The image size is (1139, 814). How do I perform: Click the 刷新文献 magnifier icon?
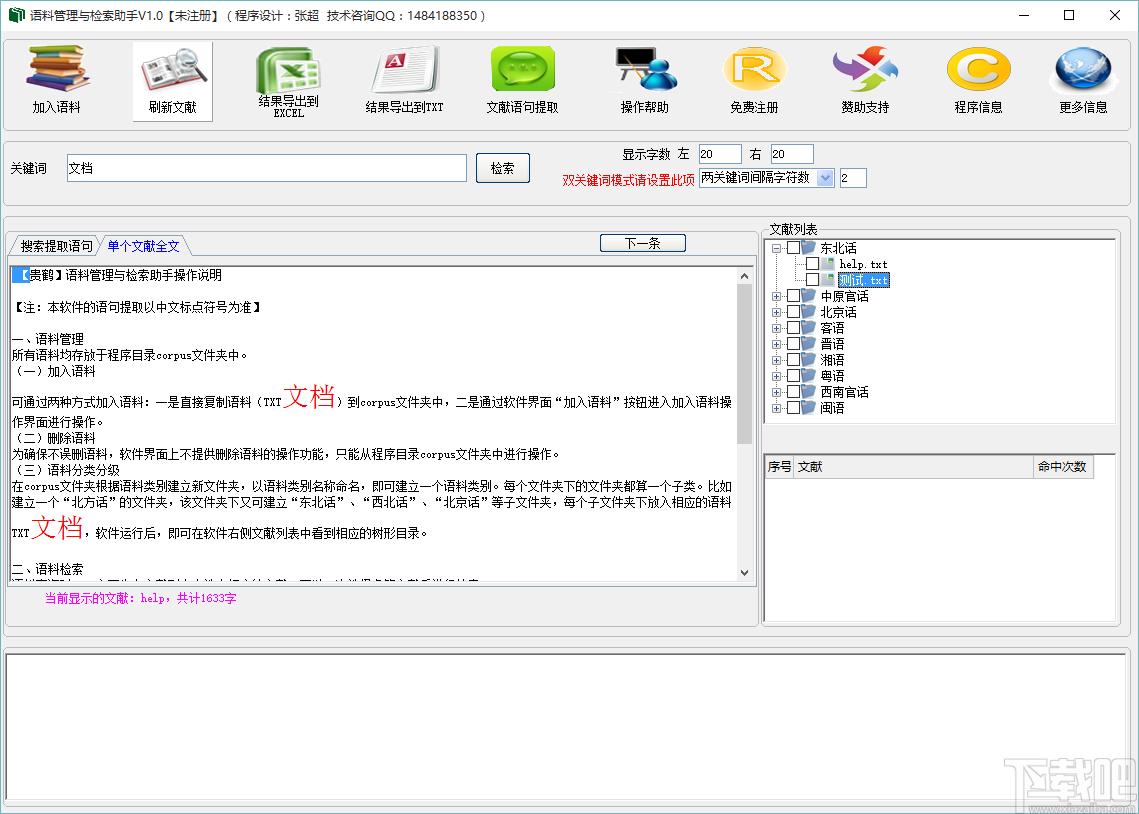(x=173, y=70)
